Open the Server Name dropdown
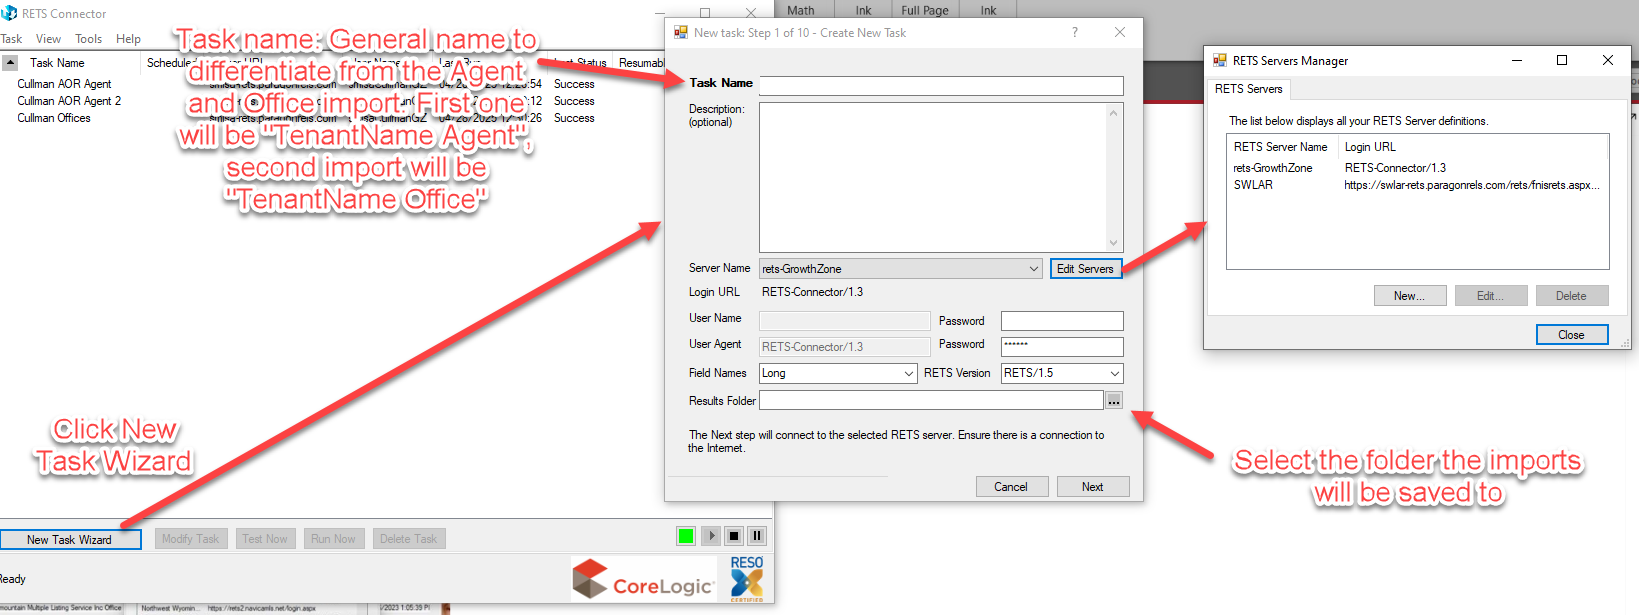The image size is (1639, 615). coord(1033,269)
